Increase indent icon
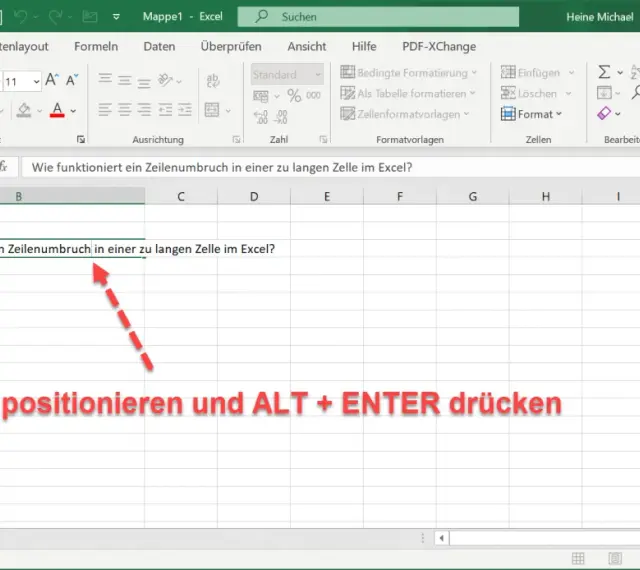 tap(184, 109)
